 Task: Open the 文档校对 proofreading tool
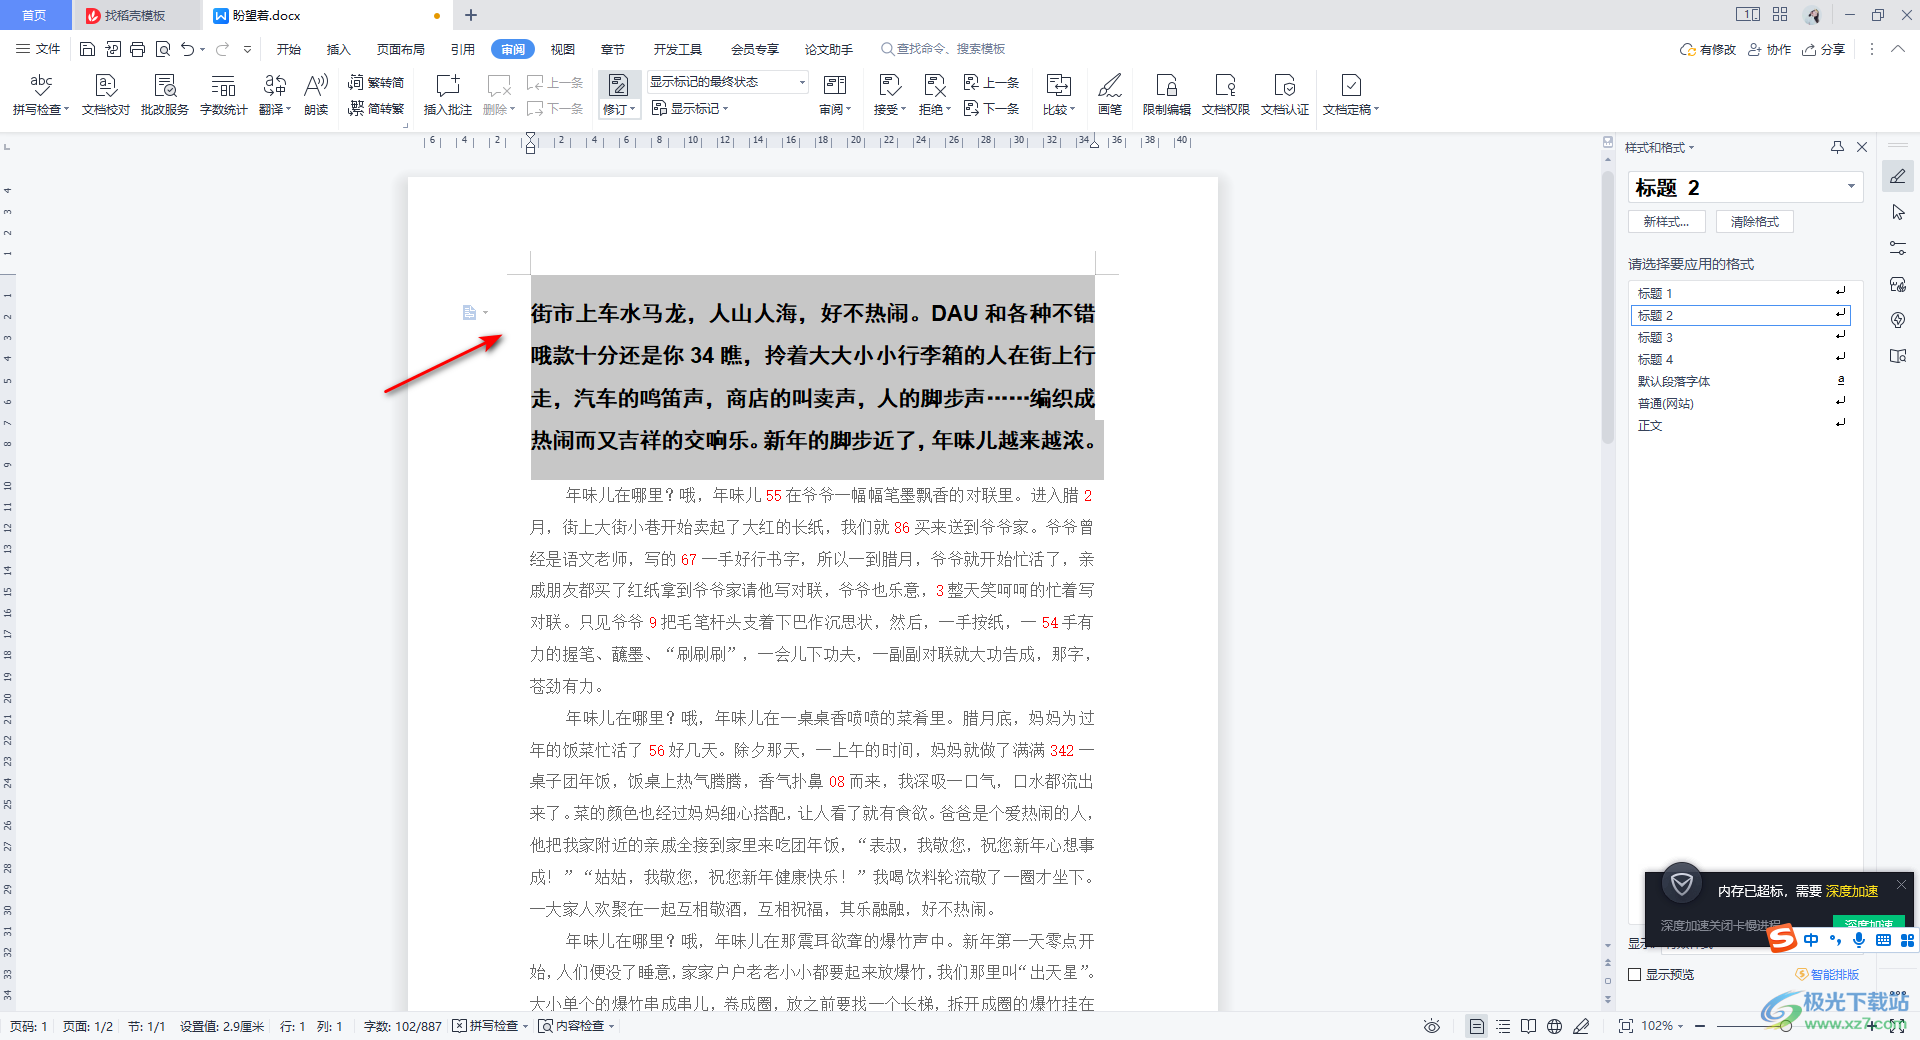point(104,93)
